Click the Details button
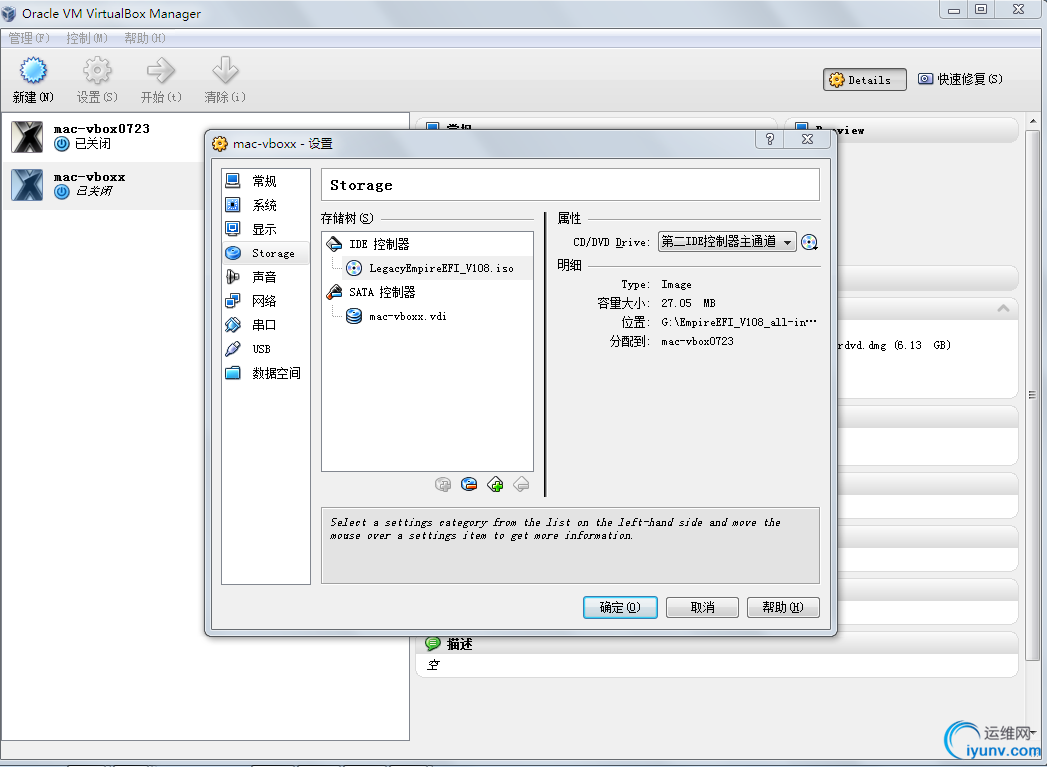The height and width of the screenshot is (767, 1047). [x=865, y=79]
